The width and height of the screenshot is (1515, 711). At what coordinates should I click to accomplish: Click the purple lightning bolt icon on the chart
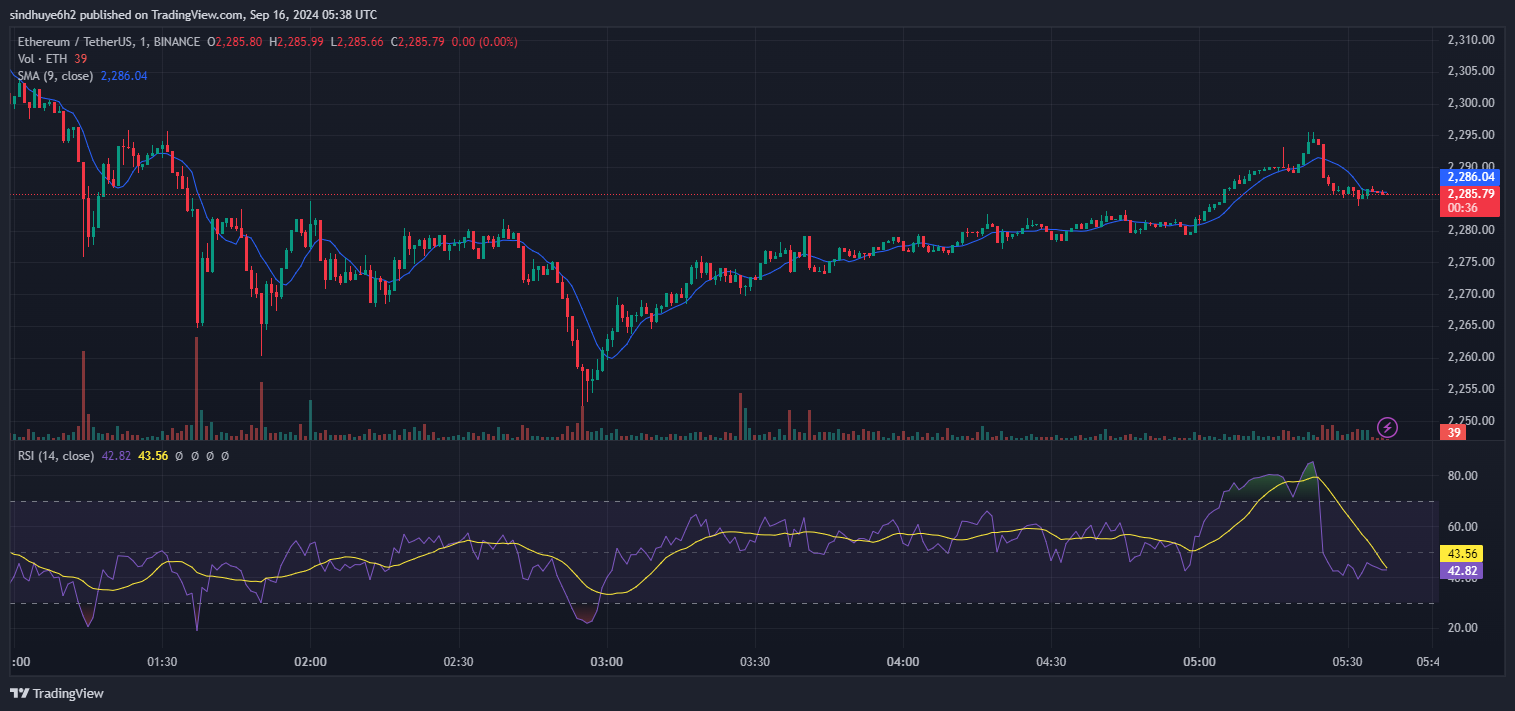(x=1388, y=428)
